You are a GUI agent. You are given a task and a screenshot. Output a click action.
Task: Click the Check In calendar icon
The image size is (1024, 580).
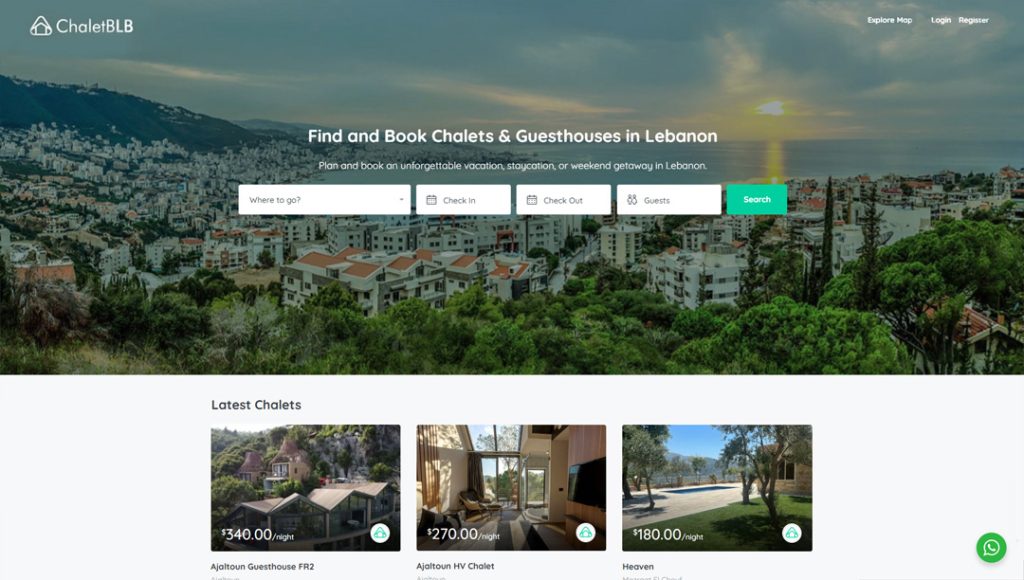click(431, 200)
